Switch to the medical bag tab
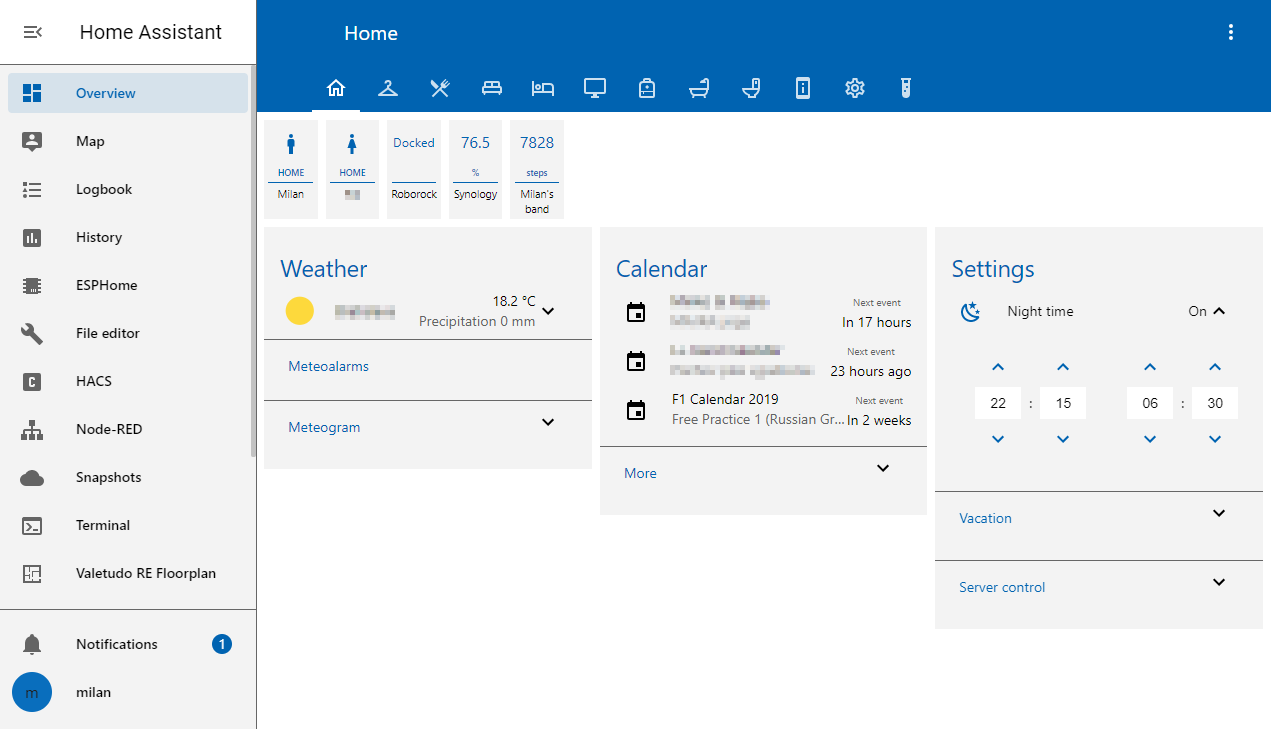This screenshot has width=1271, height=729. pyautogui.click(x=647, y=88)
